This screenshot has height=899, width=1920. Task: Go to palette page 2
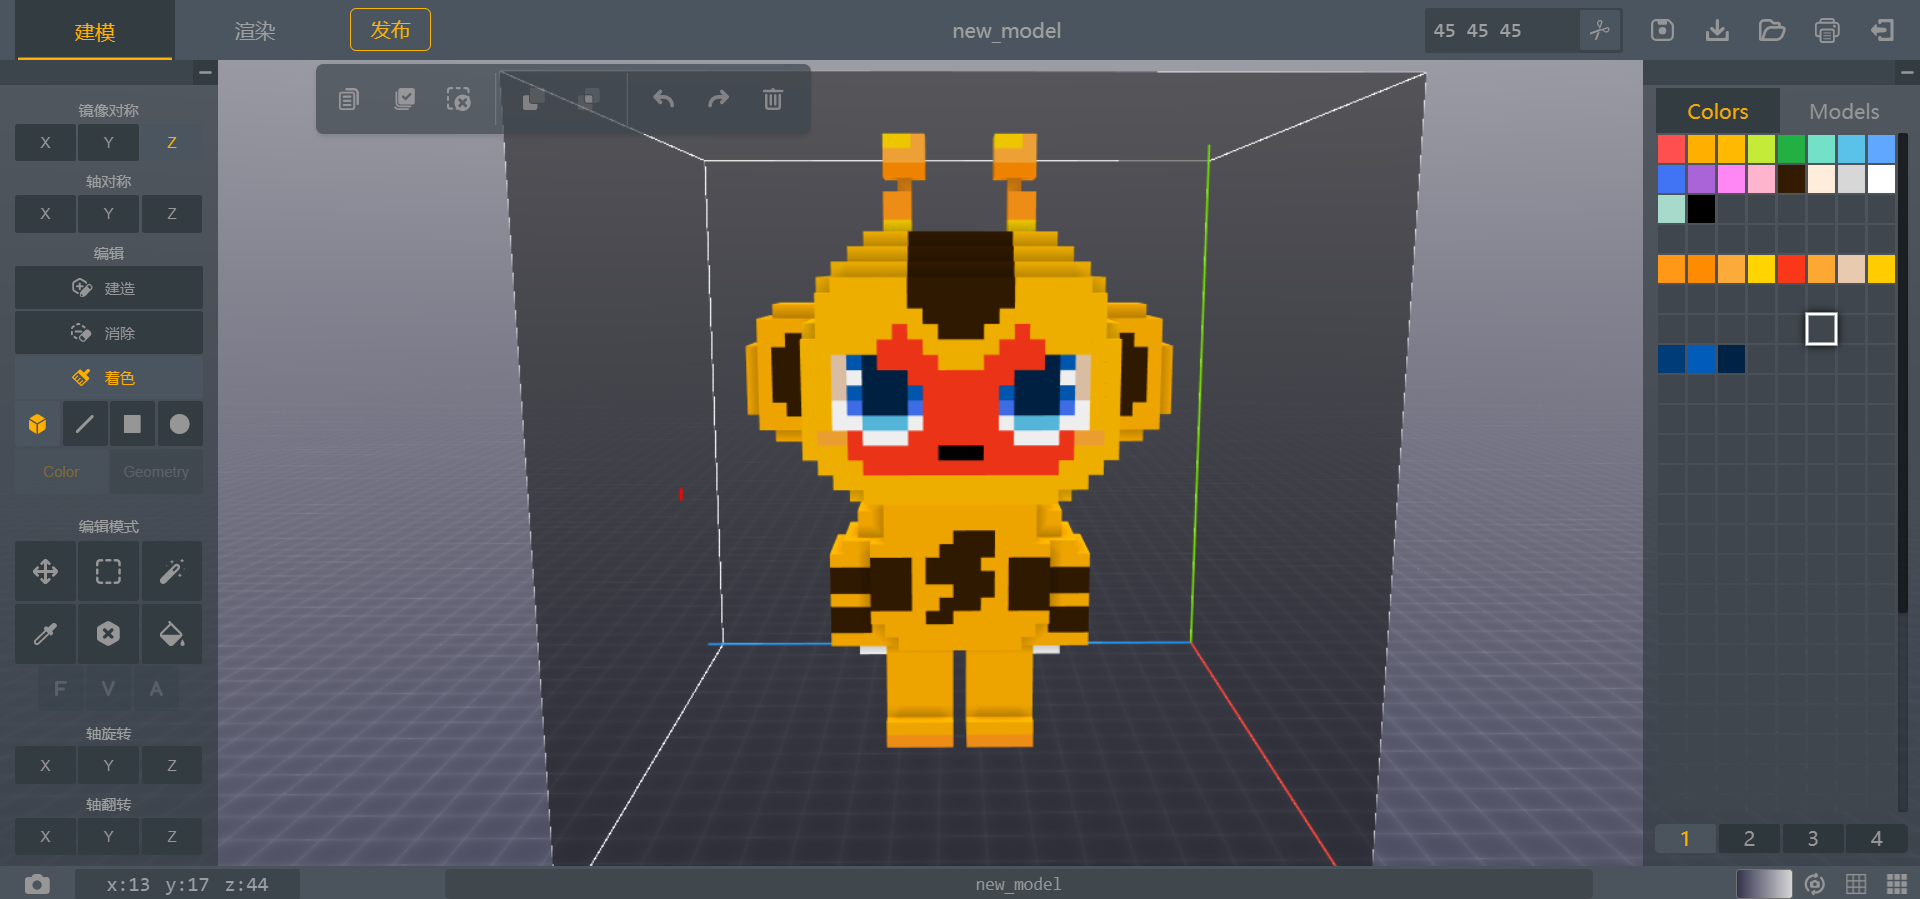[1749, 838]
